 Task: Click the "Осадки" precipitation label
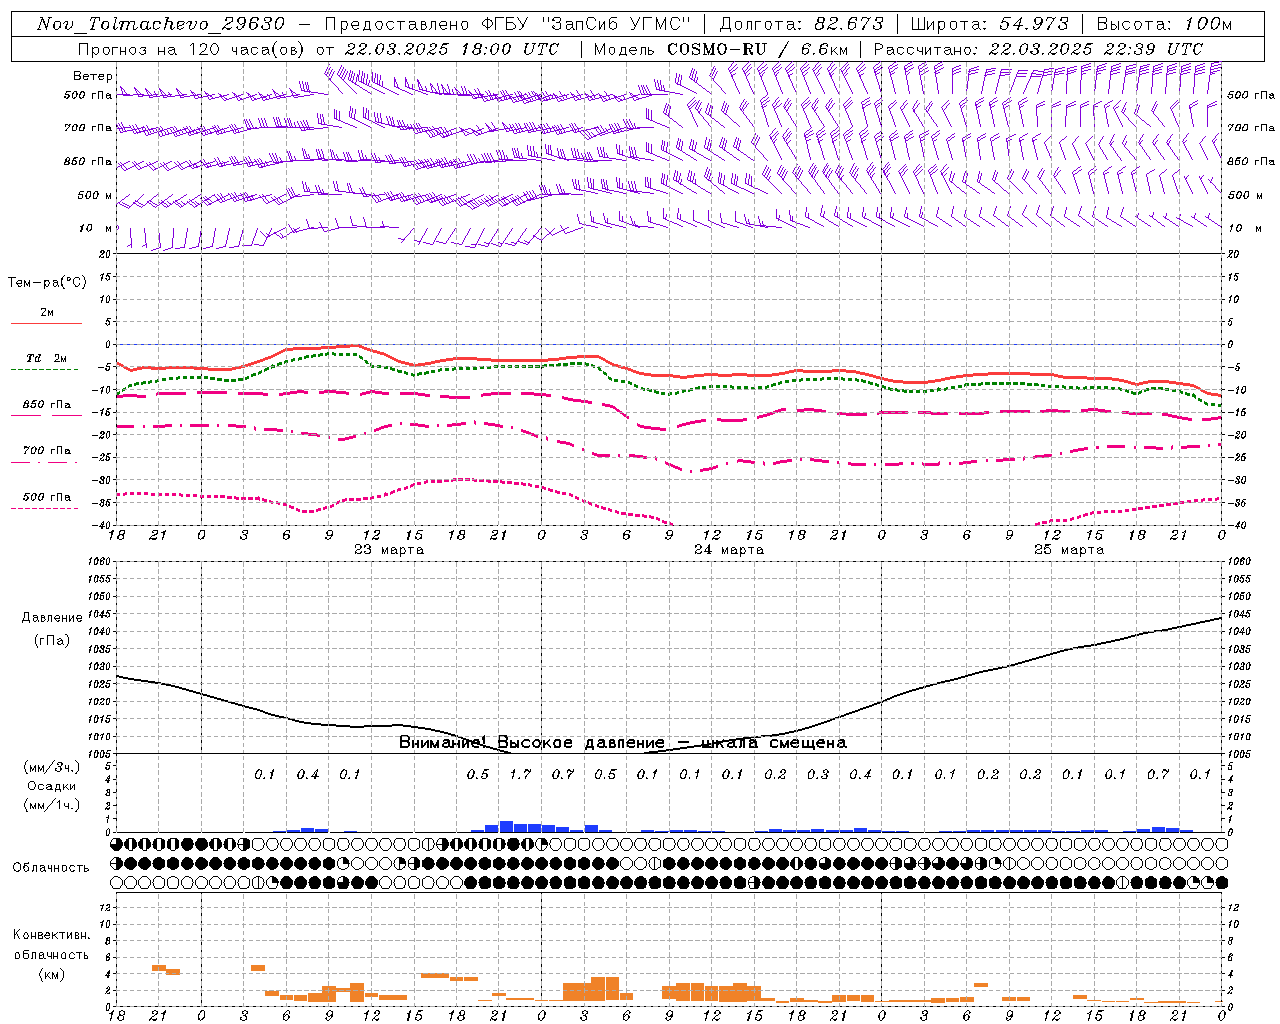click(x=52, y=786)
